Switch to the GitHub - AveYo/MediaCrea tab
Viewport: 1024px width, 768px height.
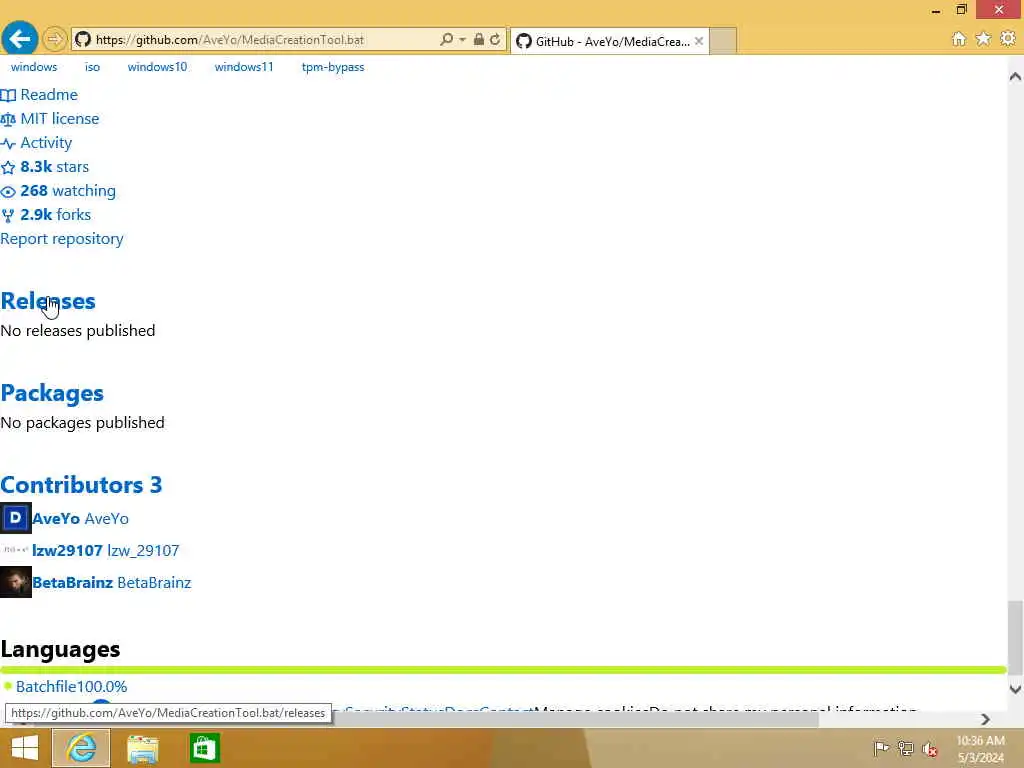[x=609, y=41]
